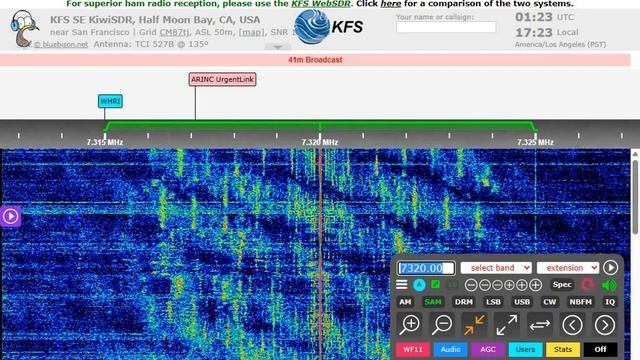Open the 'select band' dropdown
This screenshot has width=640, height=360.
496,268
